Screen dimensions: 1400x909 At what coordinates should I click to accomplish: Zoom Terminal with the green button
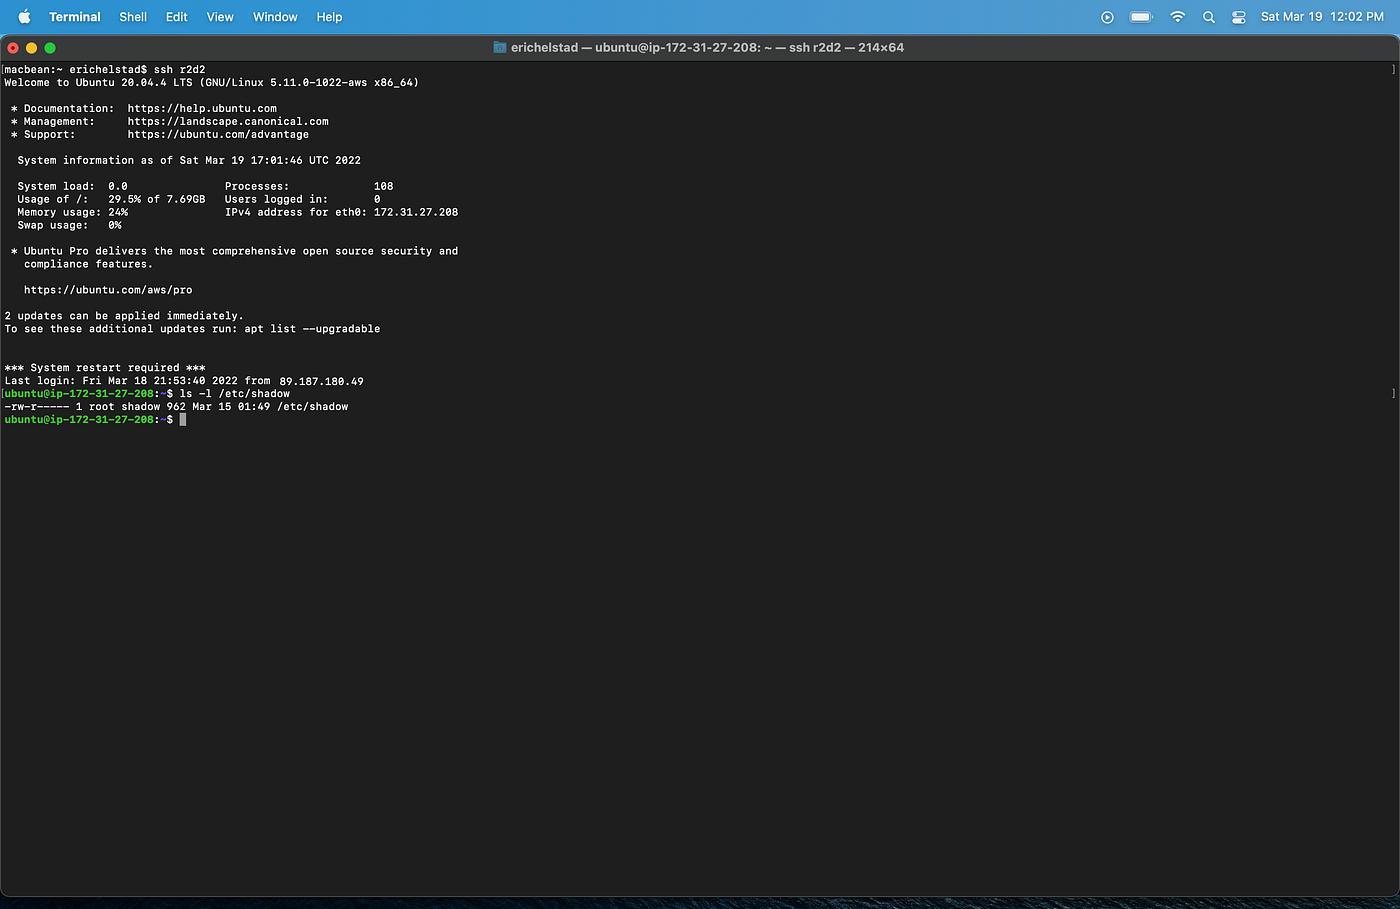50,48
